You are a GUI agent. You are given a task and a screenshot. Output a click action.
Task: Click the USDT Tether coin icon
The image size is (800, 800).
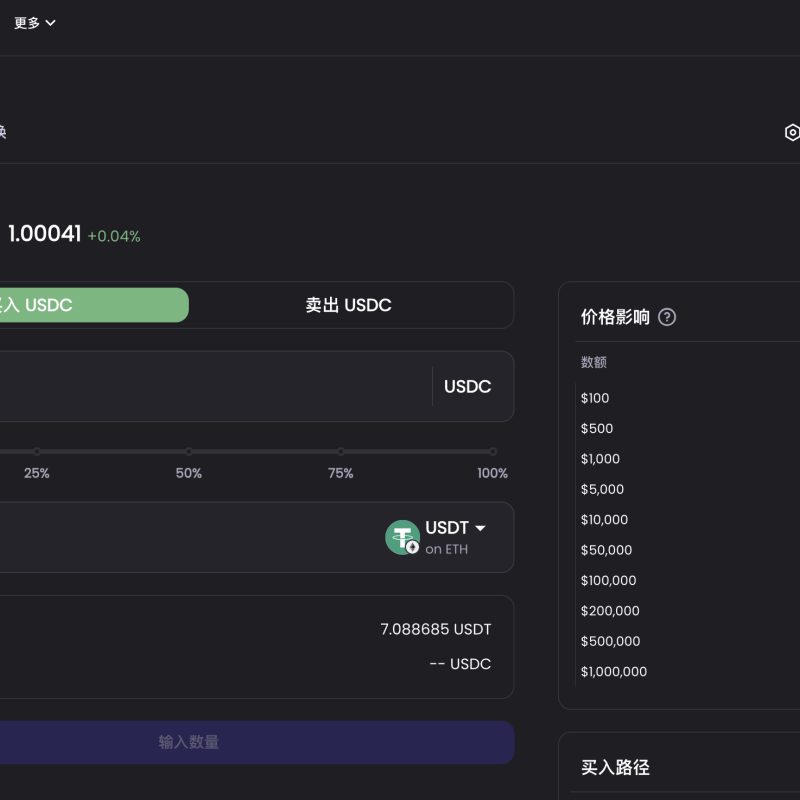[402, 537]
